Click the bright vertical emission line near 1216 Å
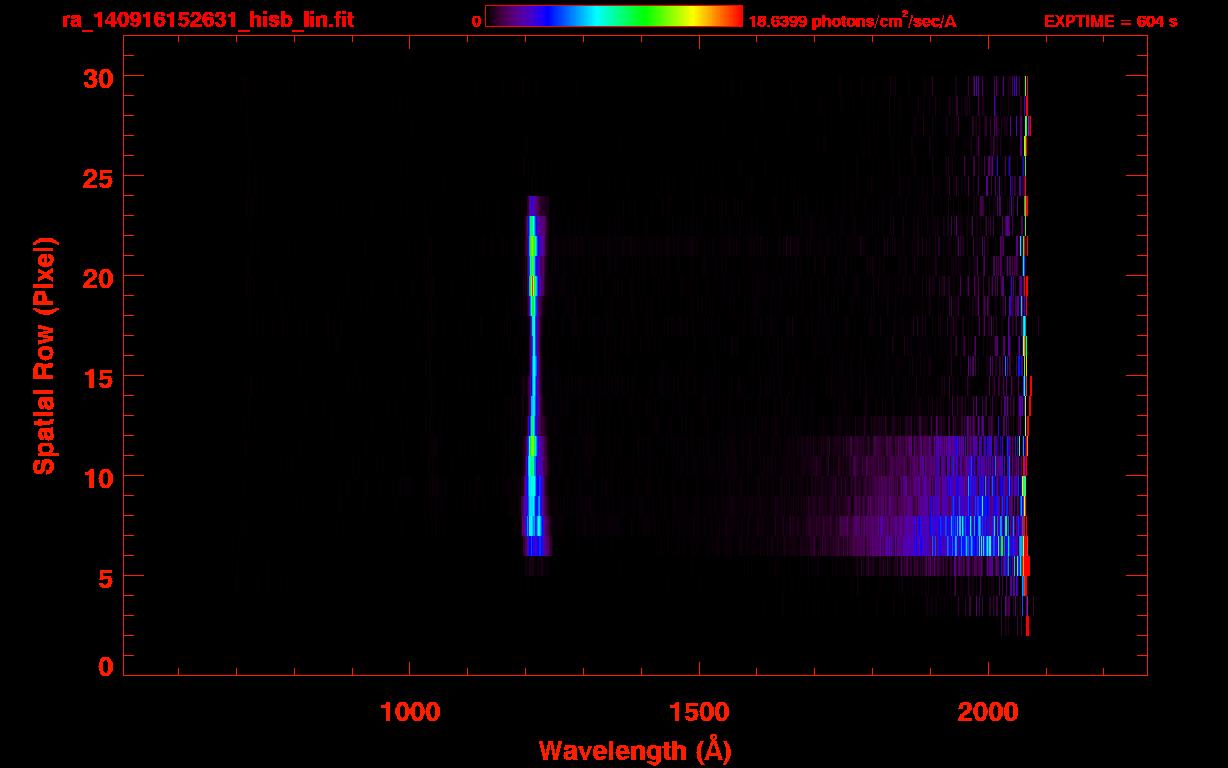Viewport: 1228px width, 768px height. pyautogui.click(x=533, y=385)
